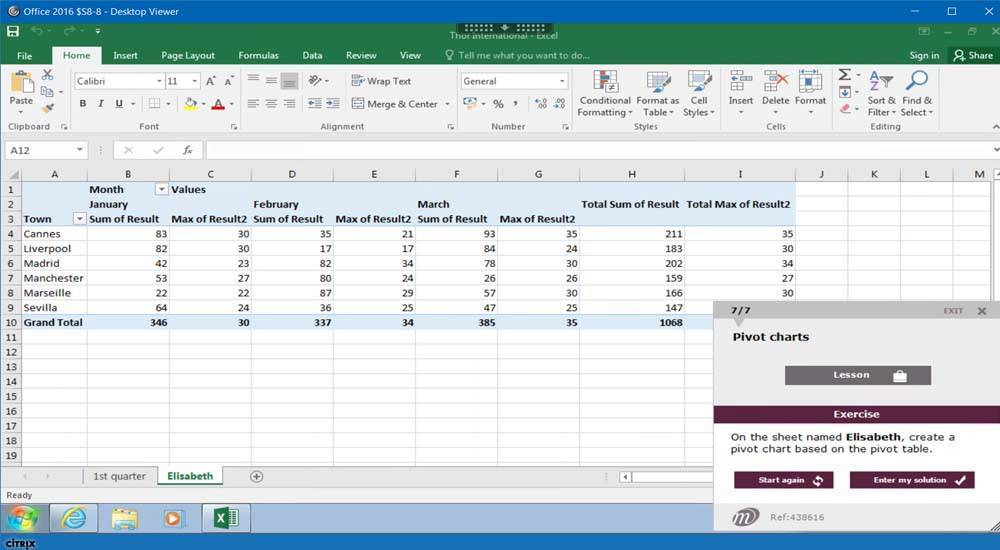Expand the Town filter dropdown
Viewport: 1000px width, 550px height.
79,219
